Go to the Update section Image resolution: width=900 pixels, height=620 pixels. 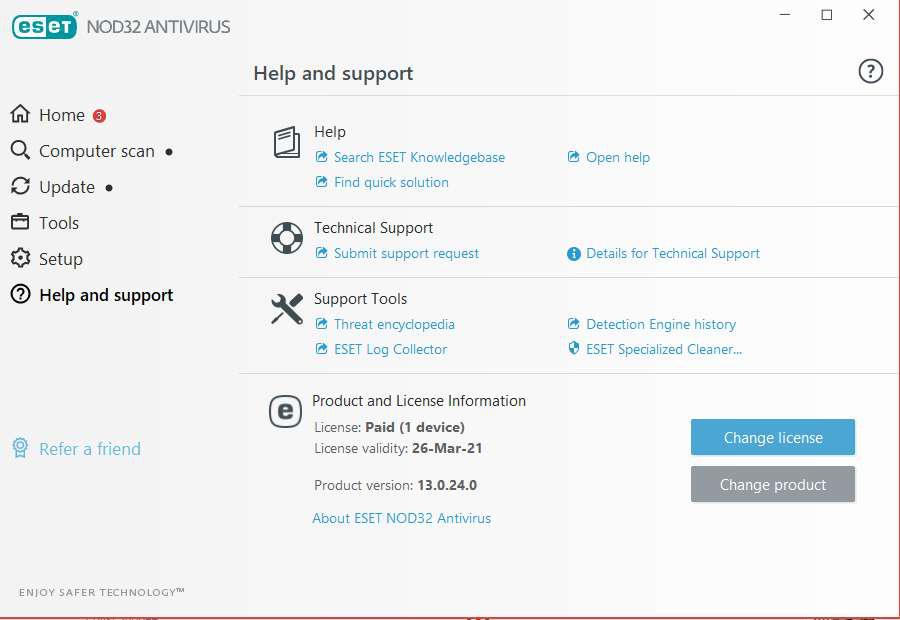tap(67, 187)
